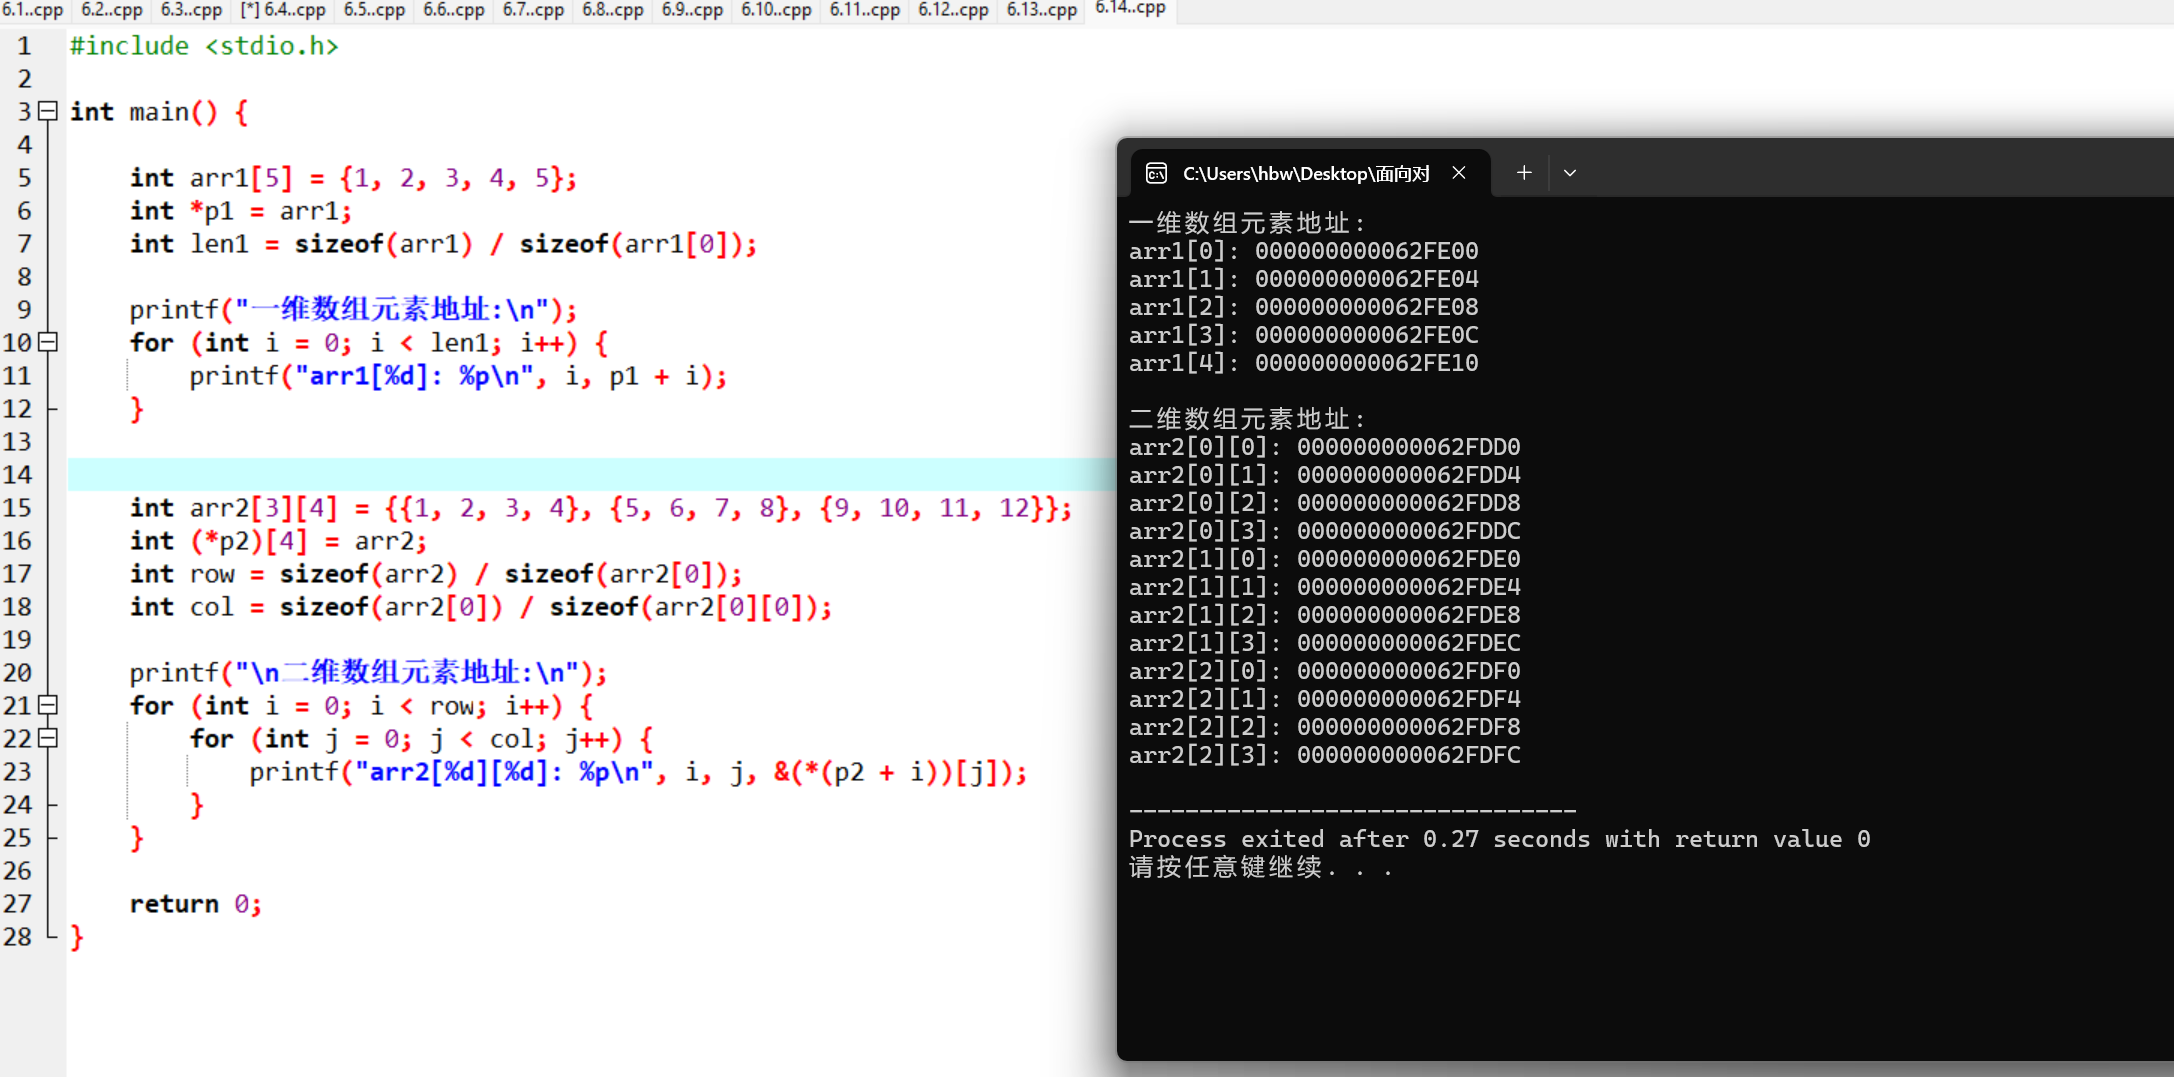Place cursor on the #include <stdio.h> line
The image size is (2174, 1077).
204,46
